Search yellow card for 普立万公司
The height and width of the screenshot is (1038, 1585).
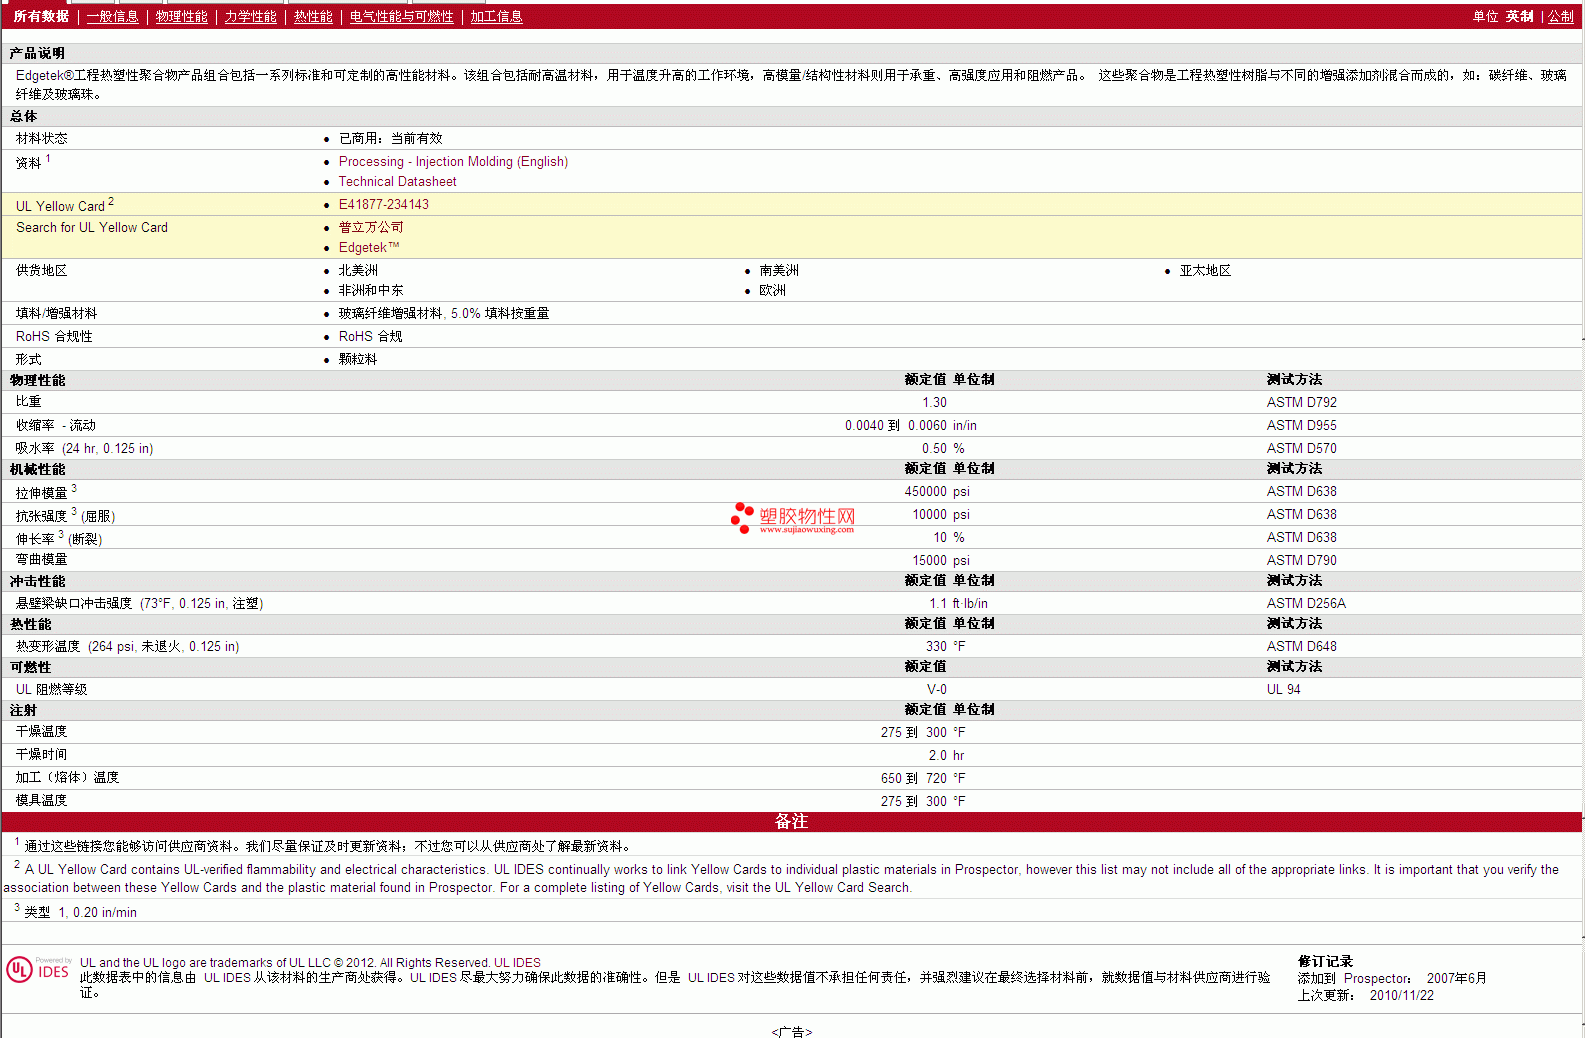tap(371, 227)
